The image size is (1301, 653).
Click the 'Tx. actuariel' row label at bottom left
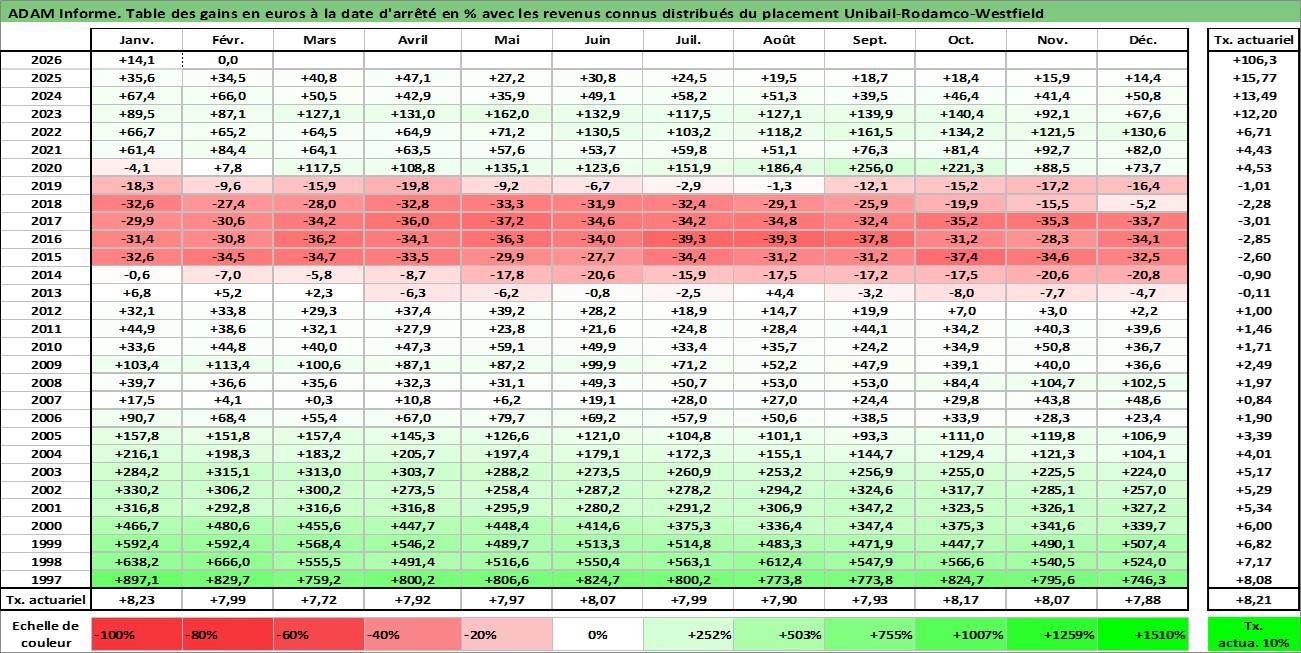tap(46, 600)
